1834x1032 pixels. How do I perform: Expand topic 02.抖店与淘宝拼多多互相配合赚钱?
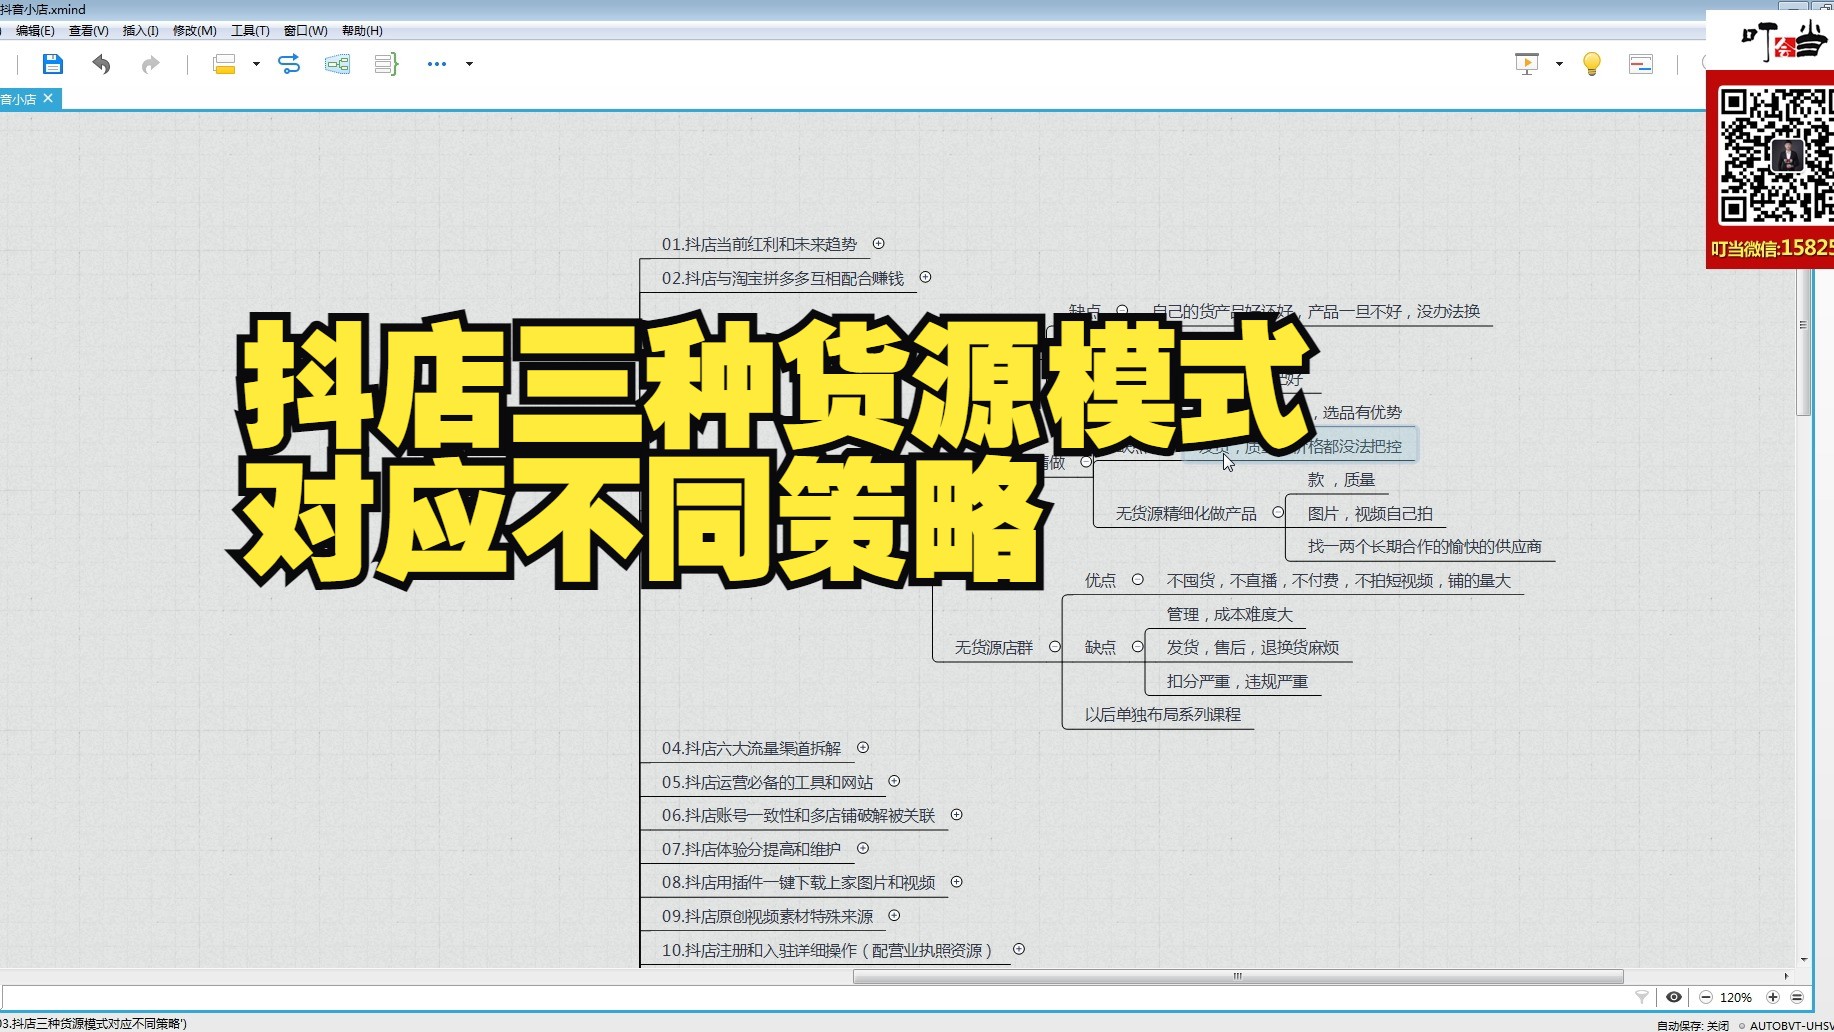(x=925, y=277)
